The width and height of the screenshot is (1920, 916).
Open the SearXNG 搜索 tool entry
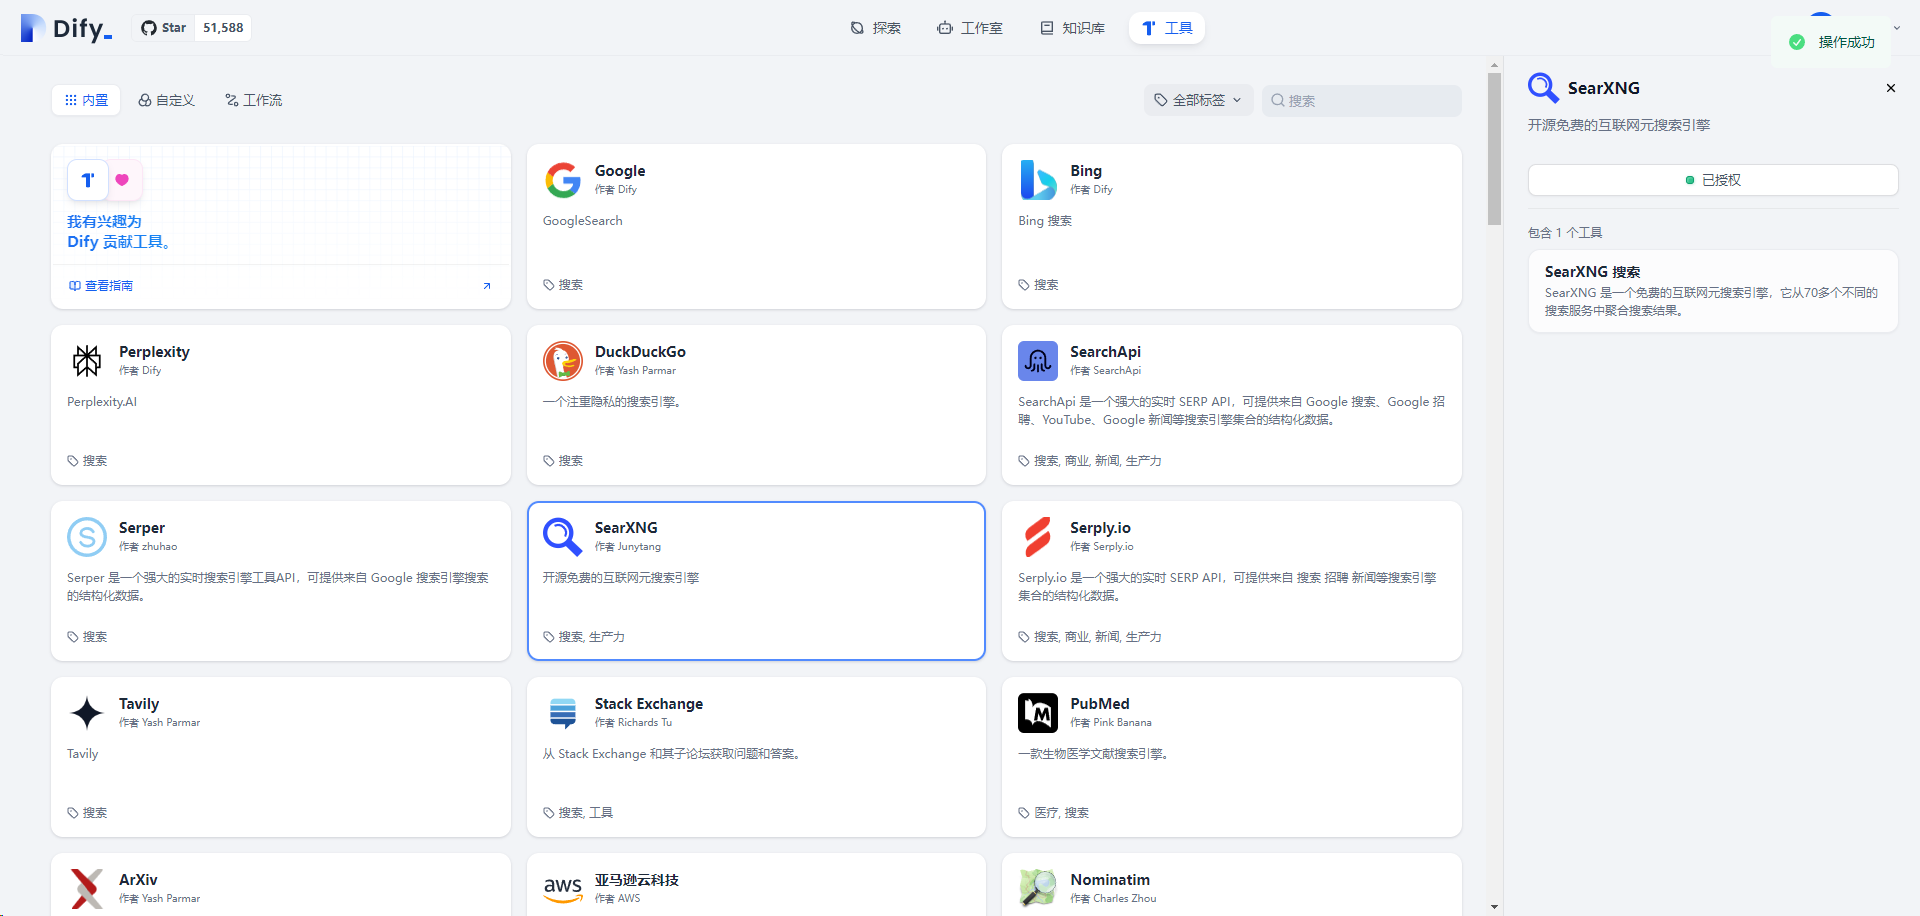click(x=1713, y=291)
